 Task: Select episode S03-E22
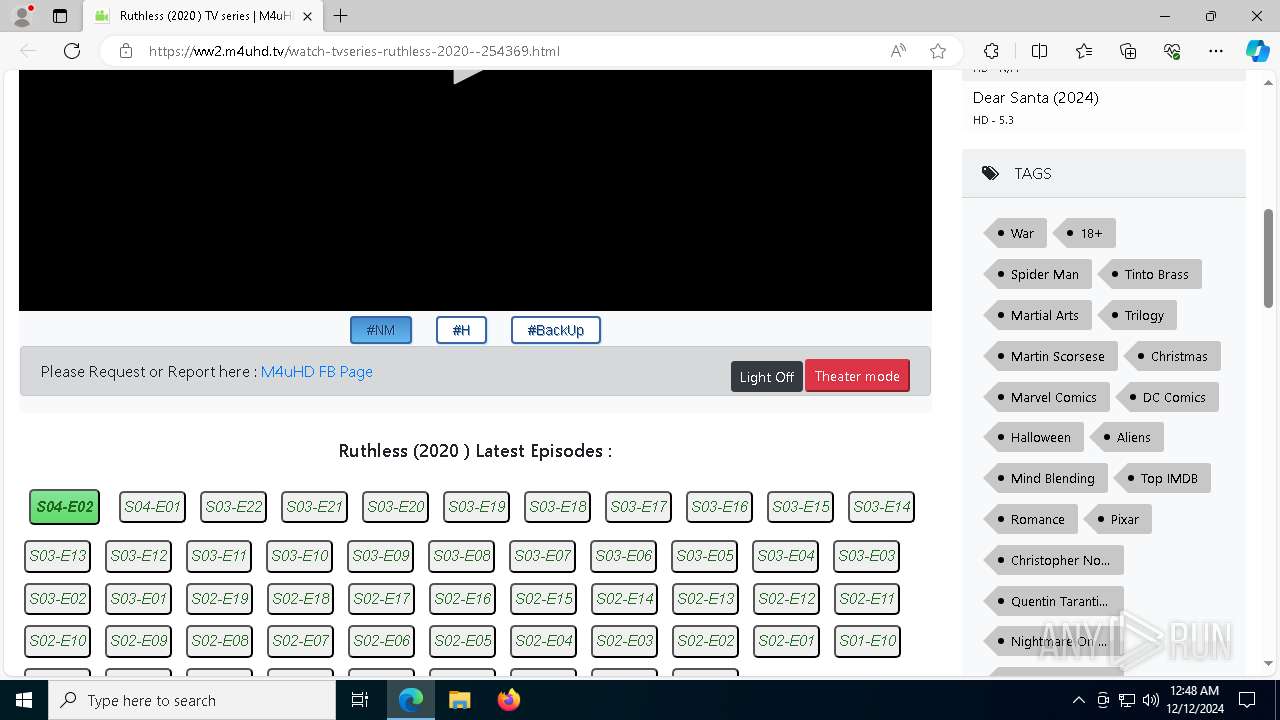[x=233, y=507]
